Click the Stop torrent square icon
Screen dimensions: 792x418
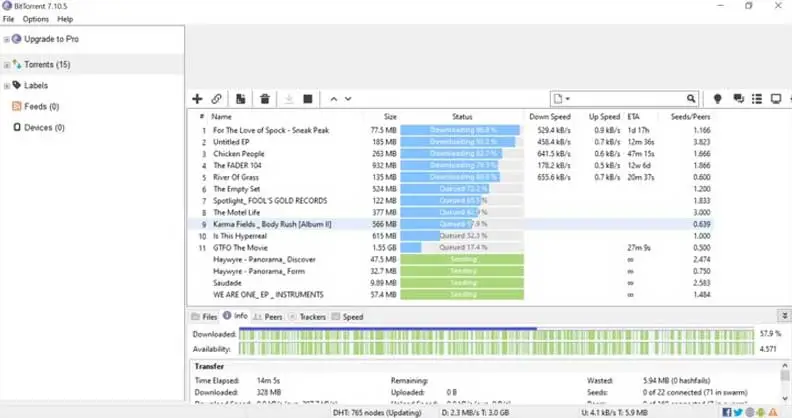pyautogui.click(x=308, y=99)
